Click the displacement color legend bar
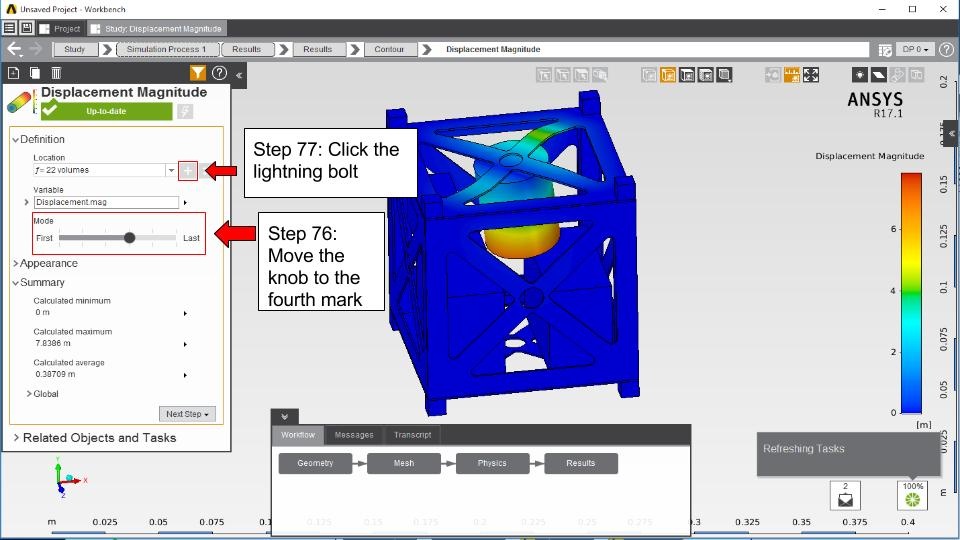This screenshot has width=960, height=540. (x=911, y=293)
